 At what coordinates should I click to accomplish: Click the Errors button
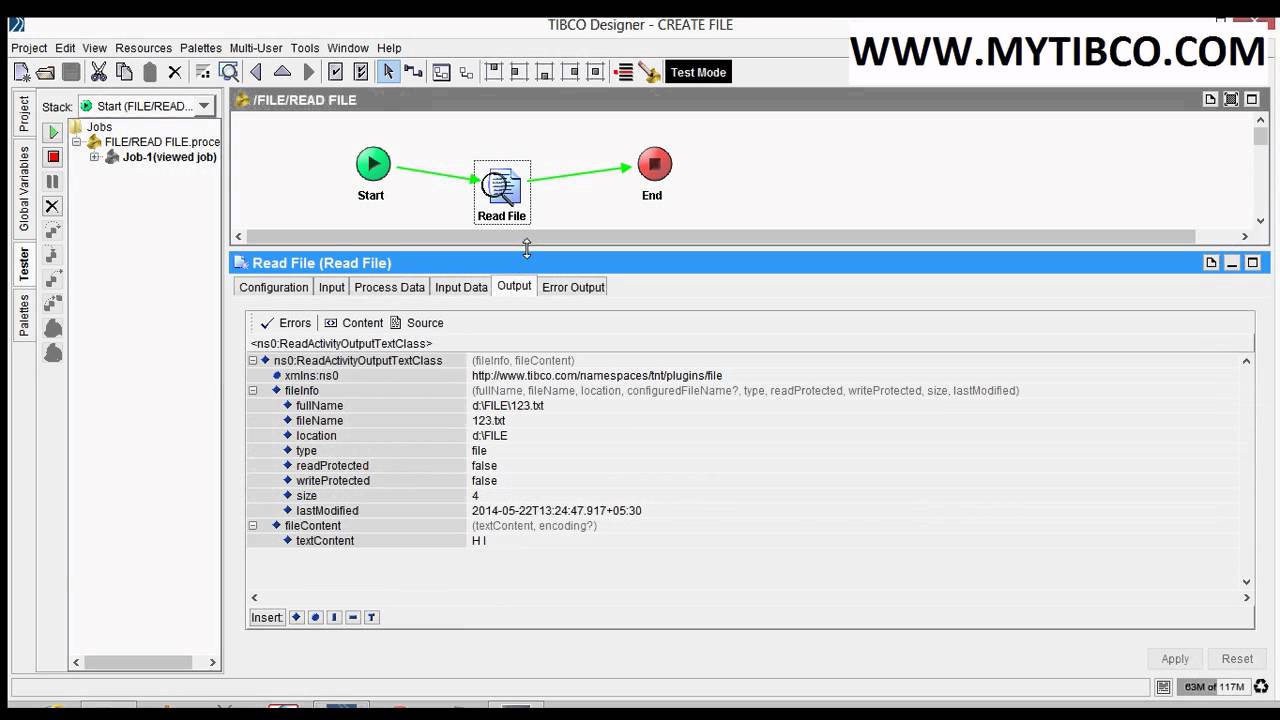(x=285, y=323)
